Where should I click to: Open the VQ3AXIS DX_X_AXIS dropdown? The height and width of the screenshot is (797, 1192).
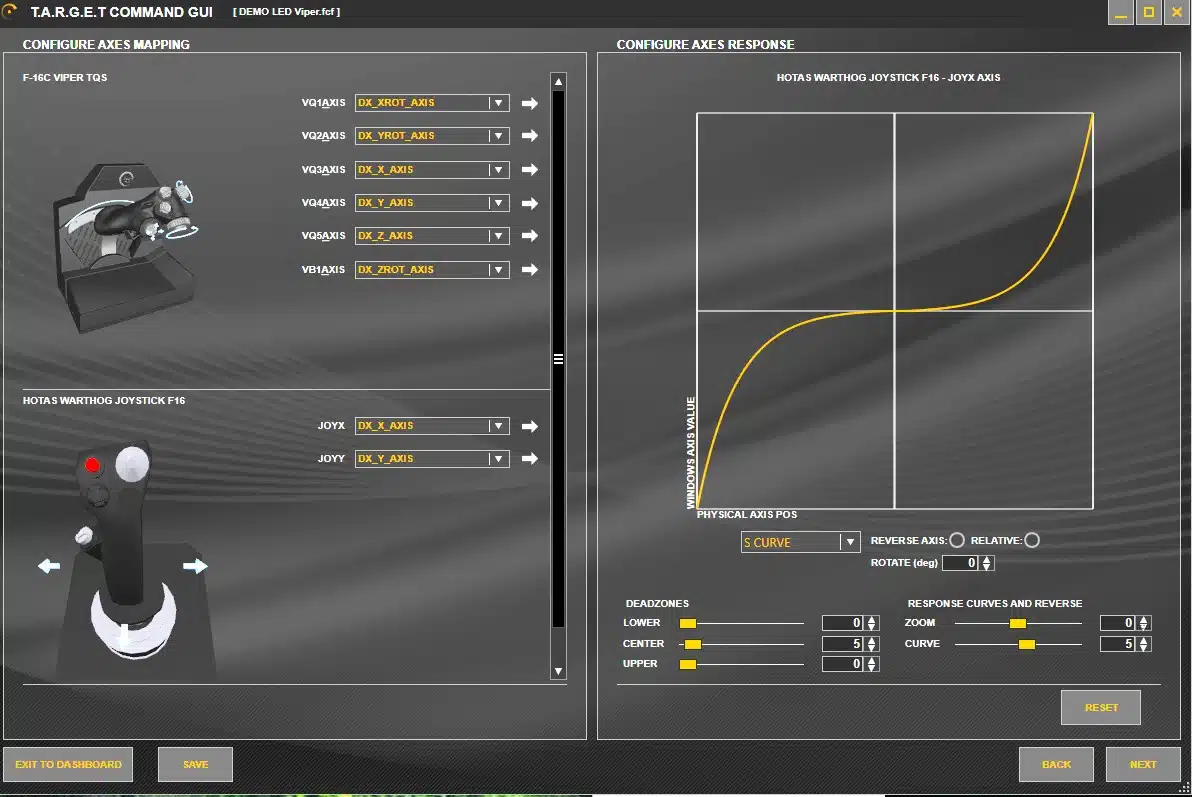432,170
